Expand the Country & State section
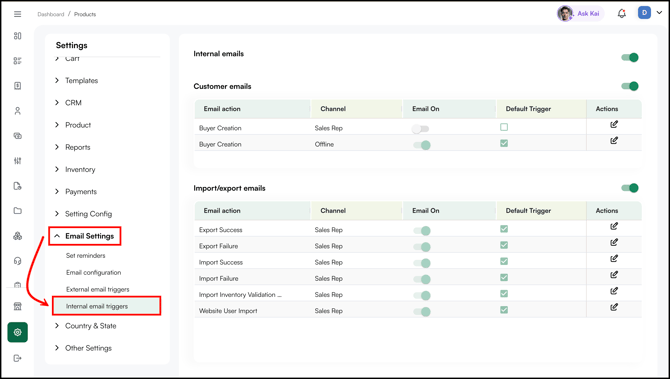 pos(85,326)
